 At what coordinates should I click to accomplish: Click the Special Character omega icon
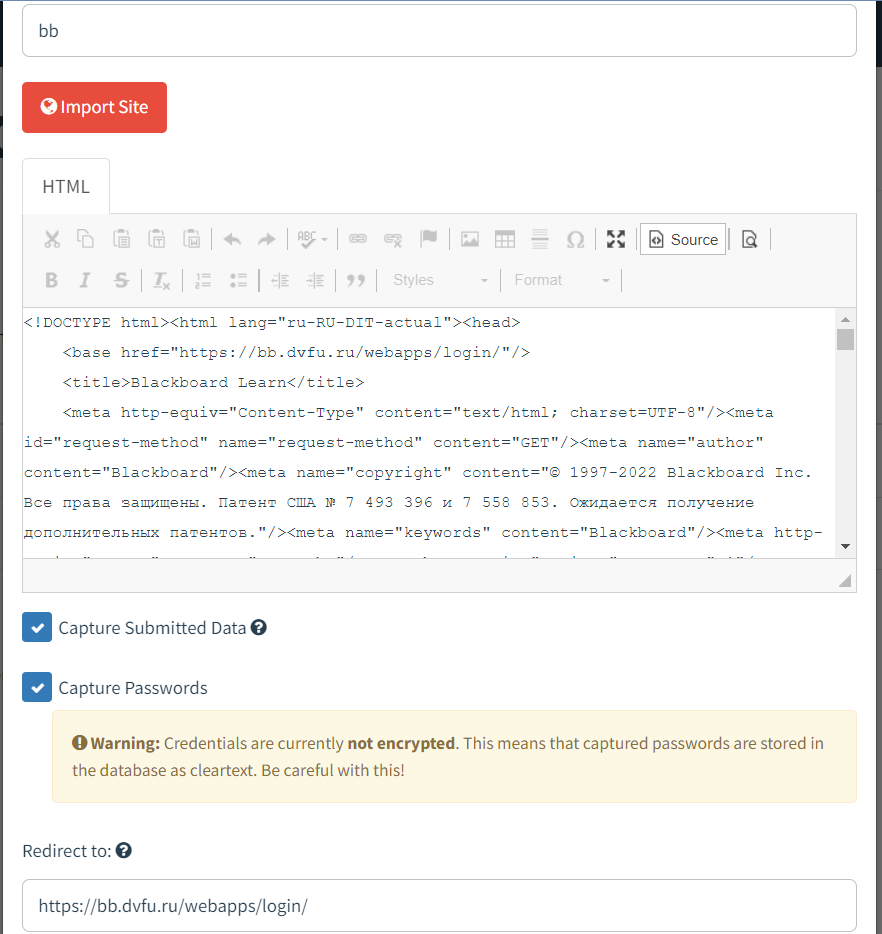(575, 239)
